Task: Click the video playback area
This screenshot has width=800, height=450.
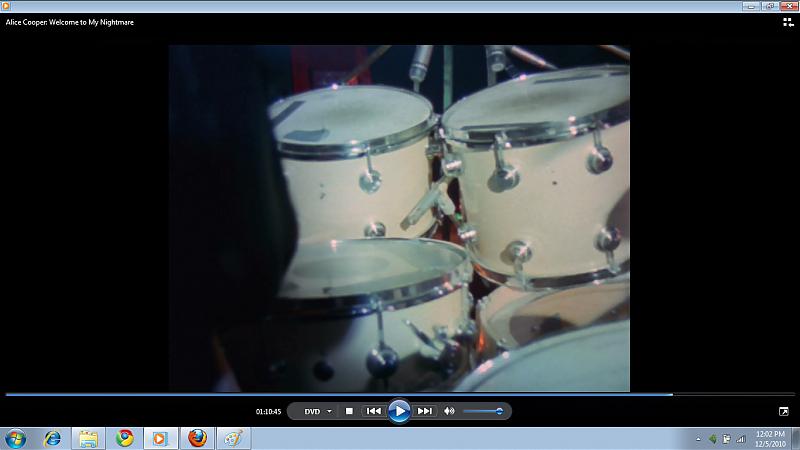Action: (x=399, y=218)
